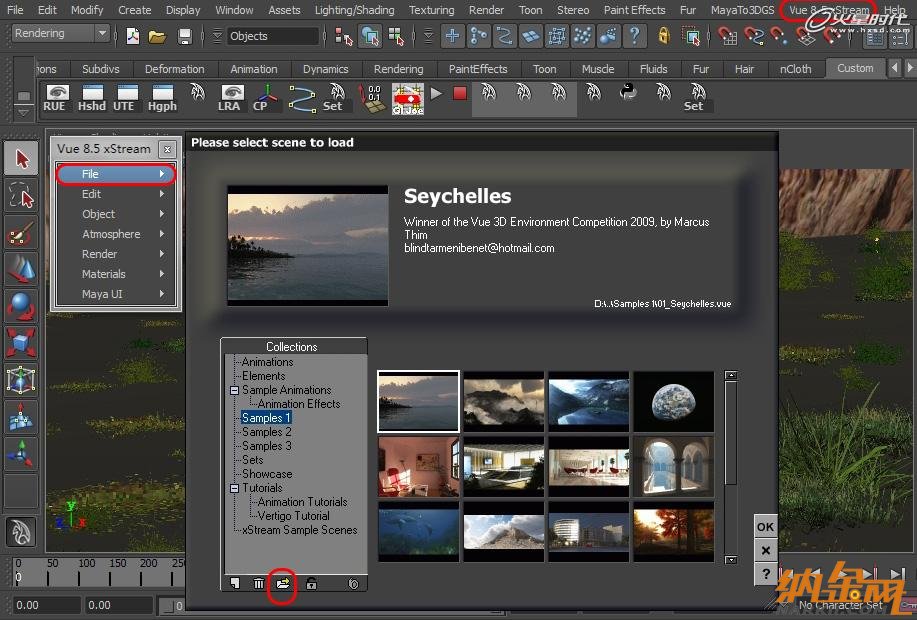Viewport: 917px width, 620px height.
Task: Expand the Object submenu in Vue panel
Action: pyautogui.click(x=116, y=214)
